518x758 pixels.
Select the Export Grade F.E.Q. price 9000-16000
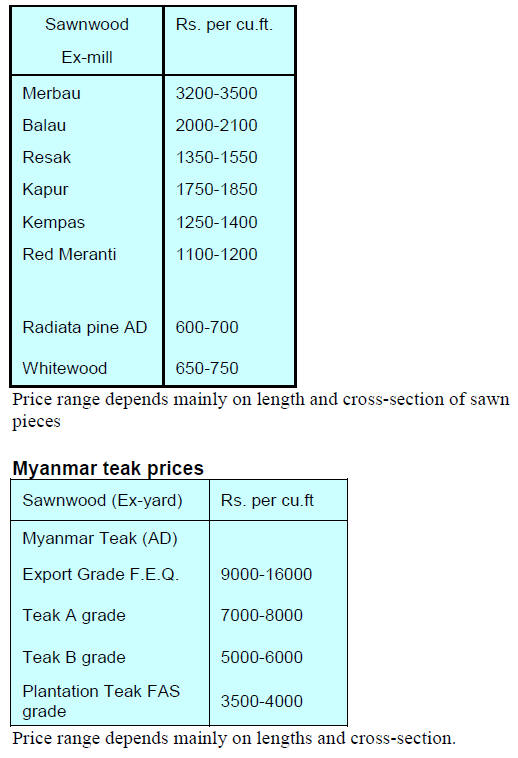click(266, 574)
